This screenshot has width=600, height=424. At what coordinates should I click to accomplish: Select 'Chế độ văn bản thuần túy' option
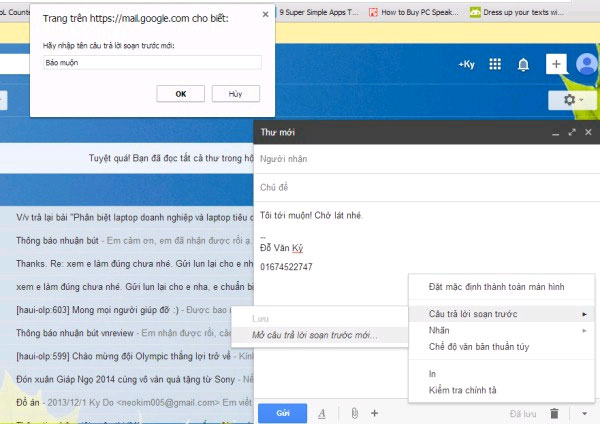click(x=501, y=347)
